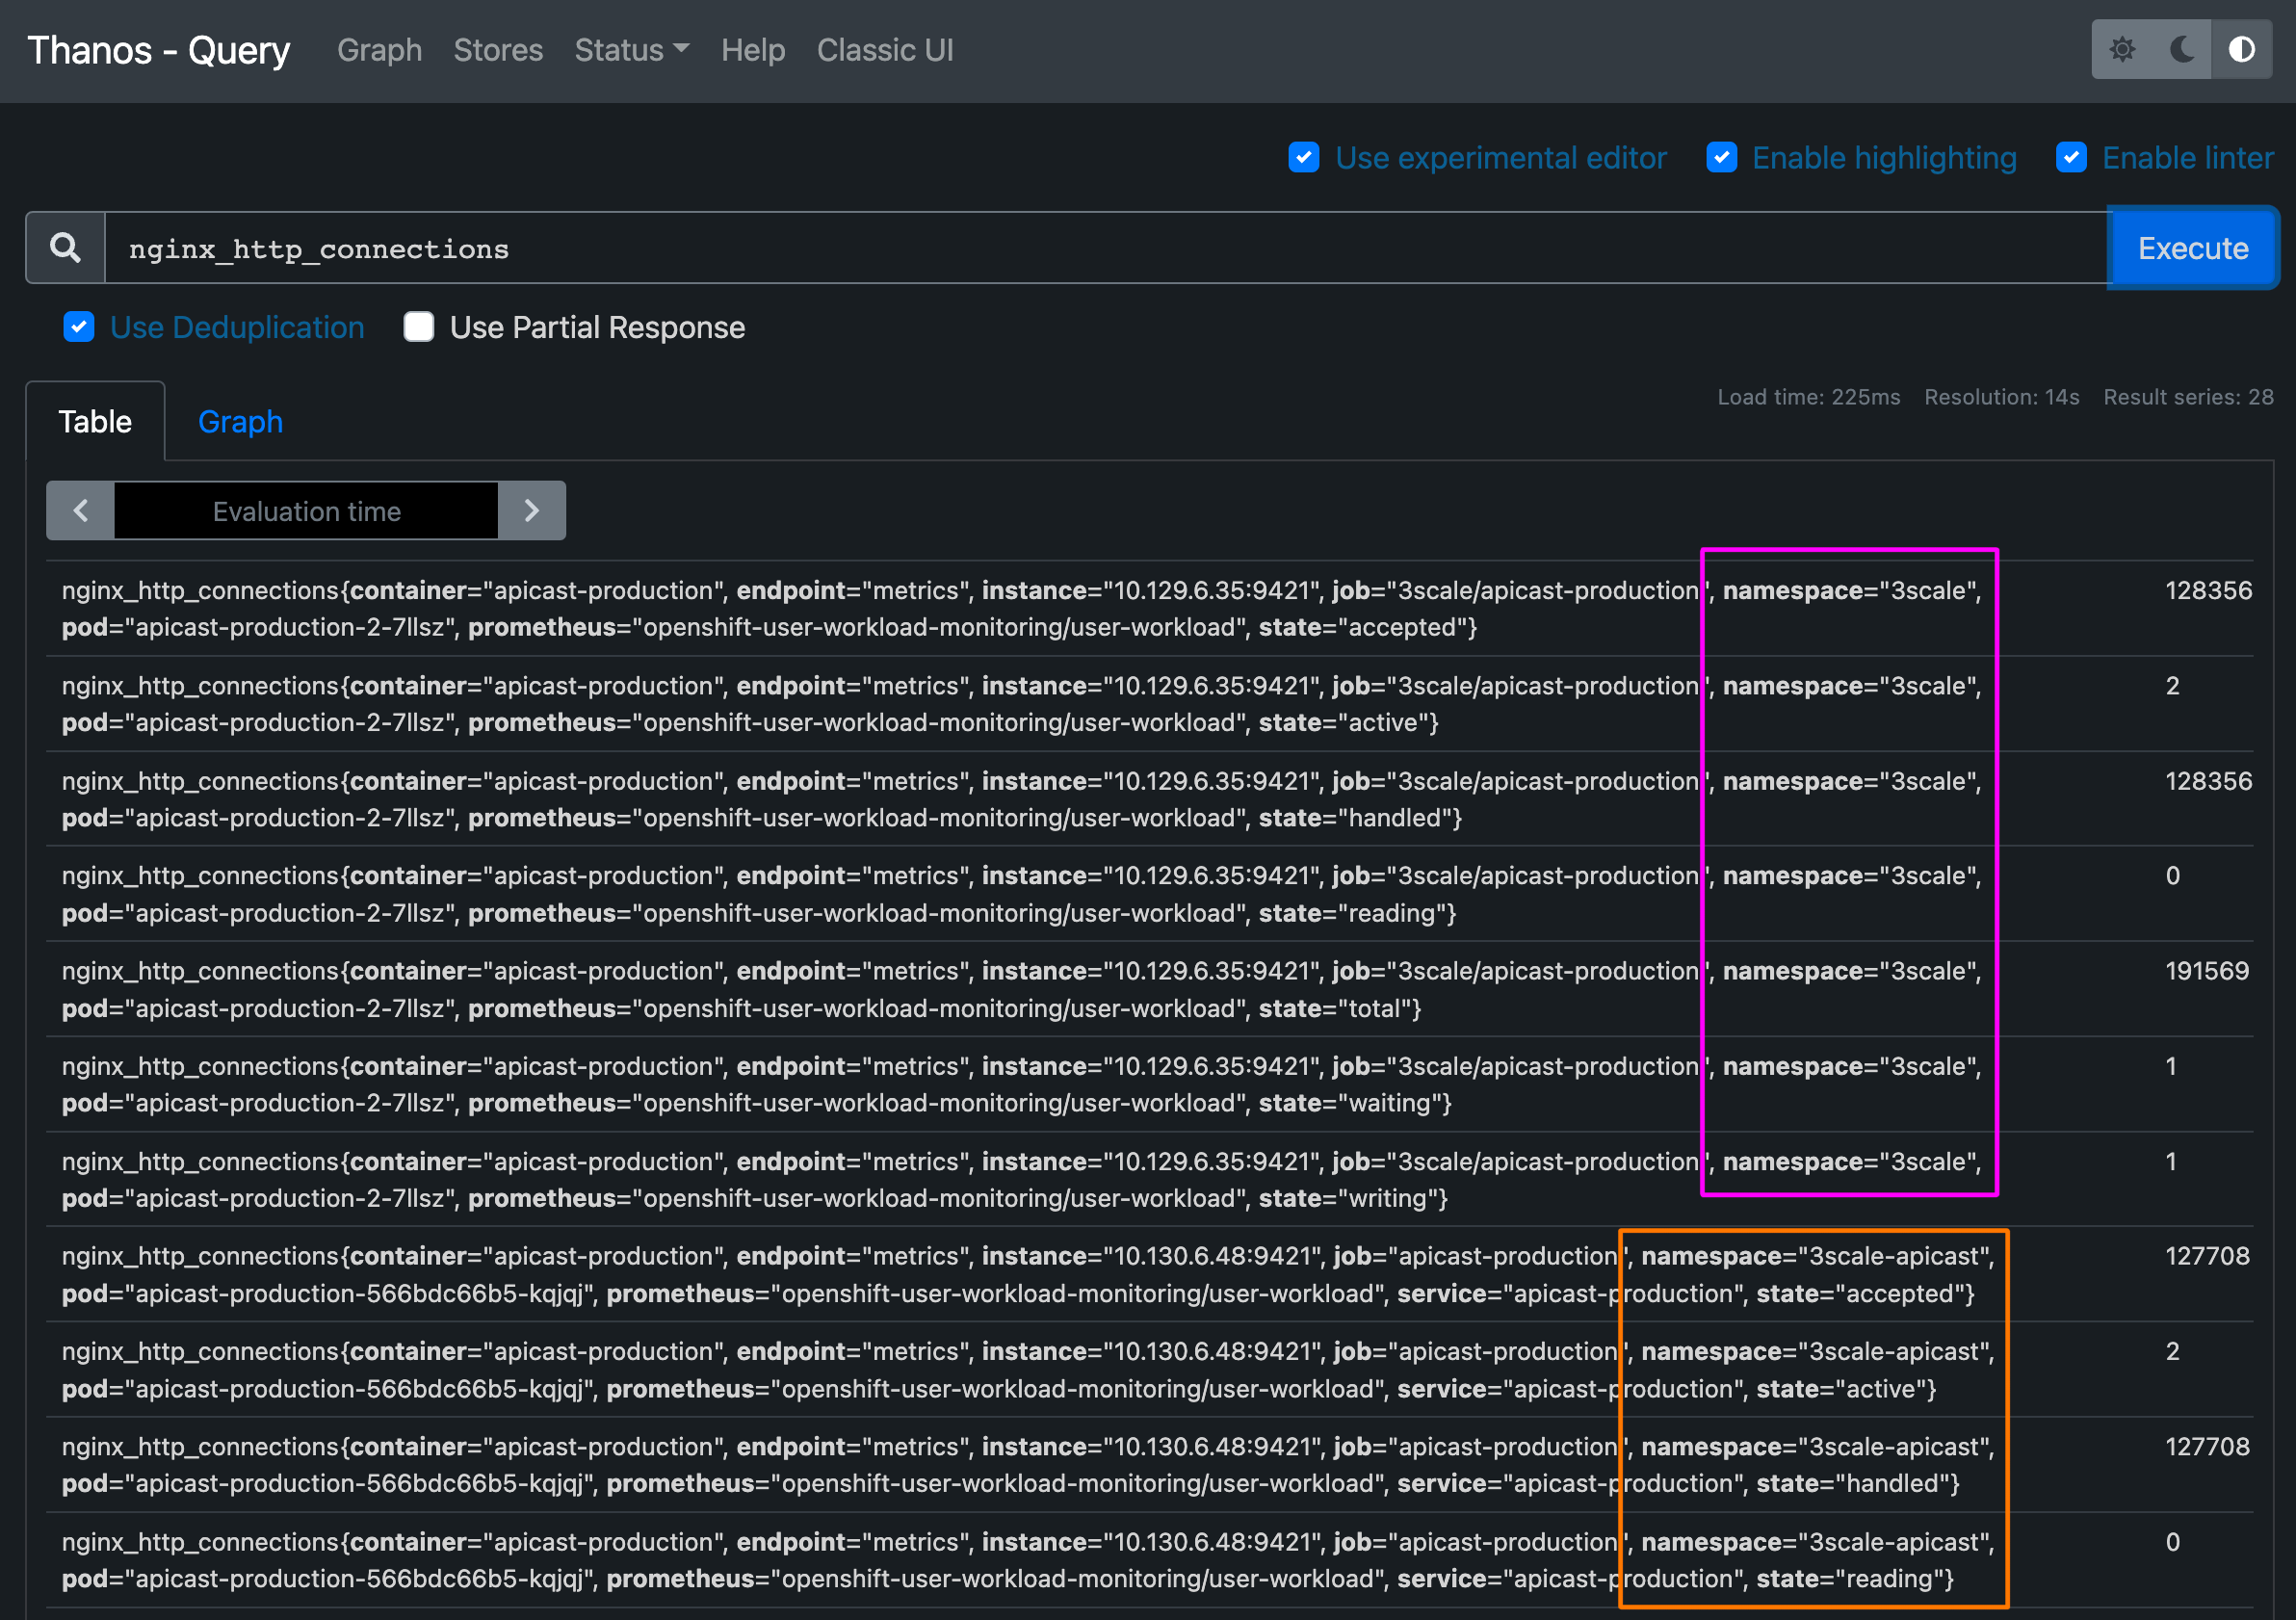
Task: Click the Help navbar link
Action: [753, 50]
